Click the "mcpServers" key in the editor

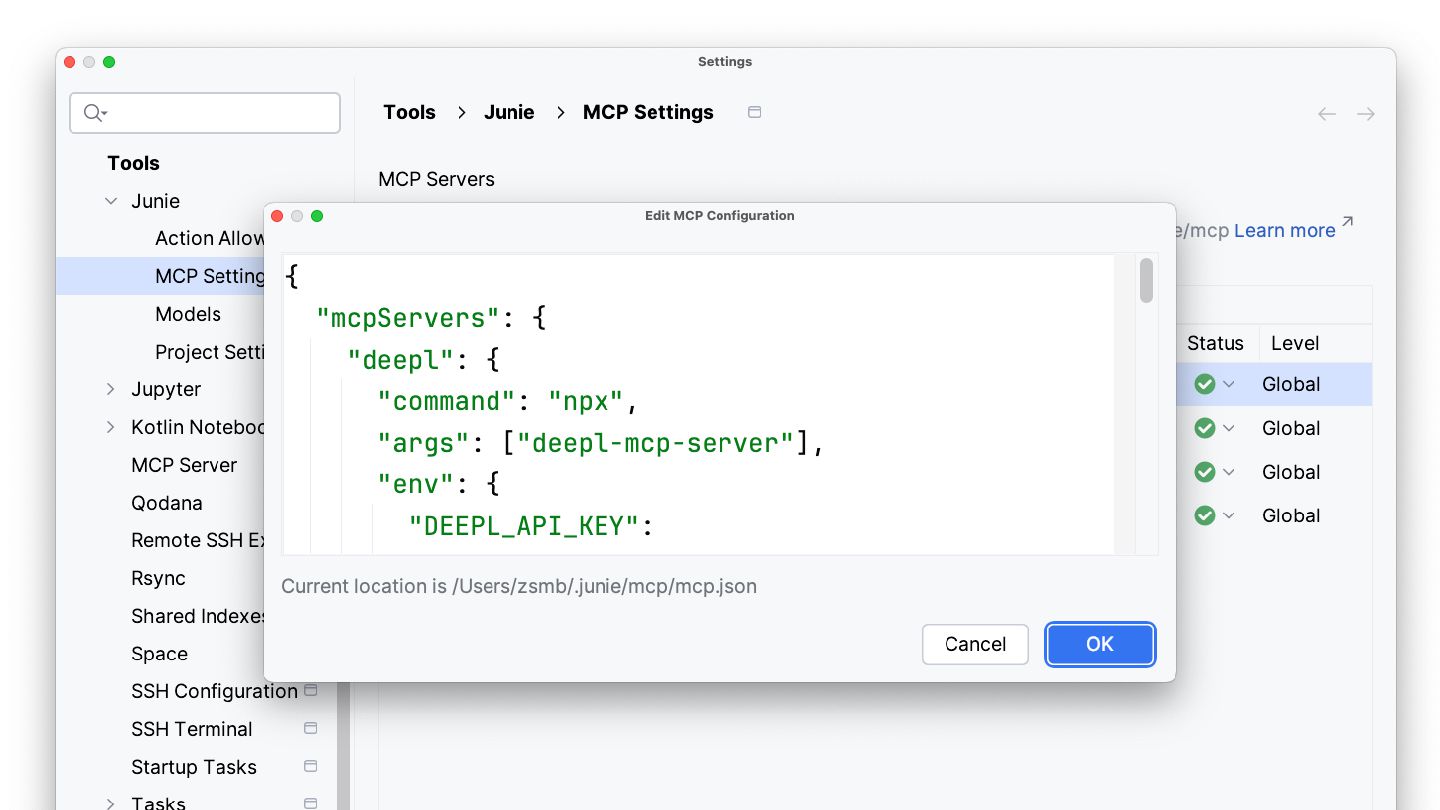coord(408,318)
